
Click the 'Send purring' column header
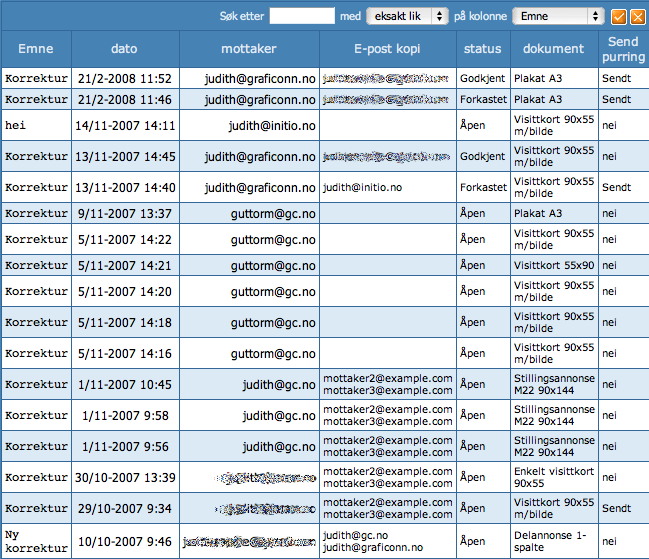click(624, 49)
